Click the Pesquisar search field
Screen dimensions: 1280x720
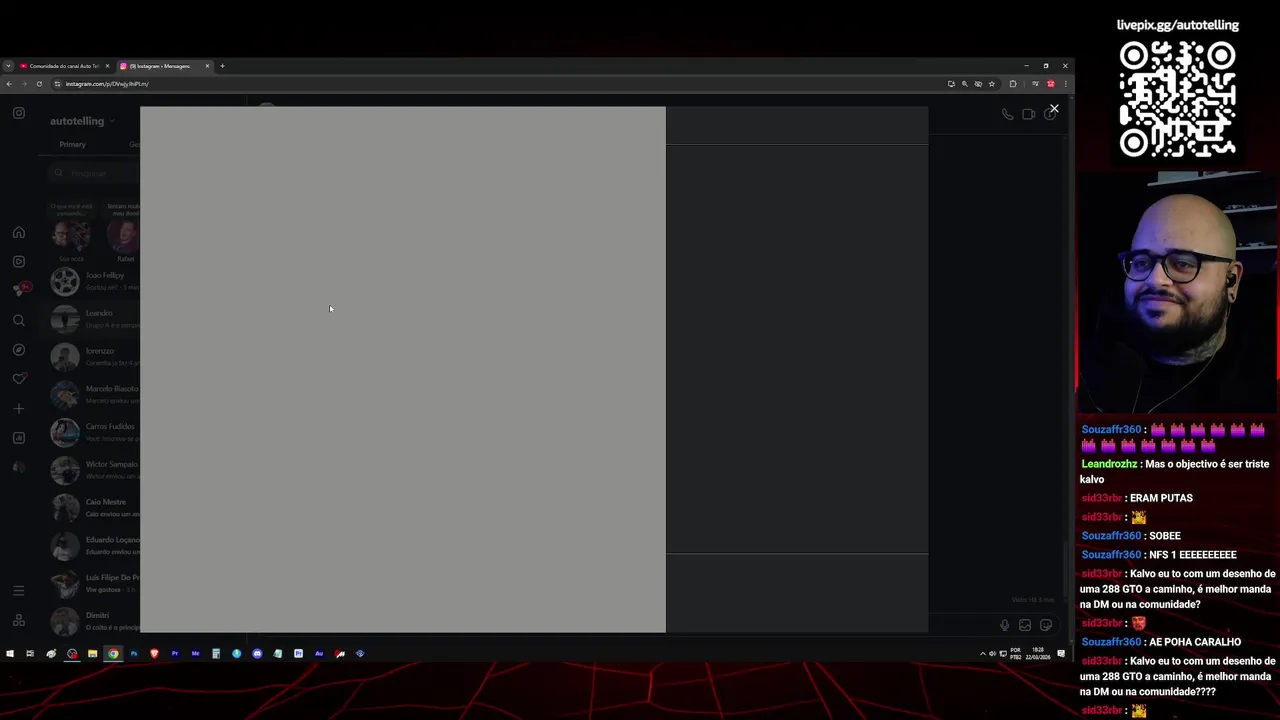[94, 173]
